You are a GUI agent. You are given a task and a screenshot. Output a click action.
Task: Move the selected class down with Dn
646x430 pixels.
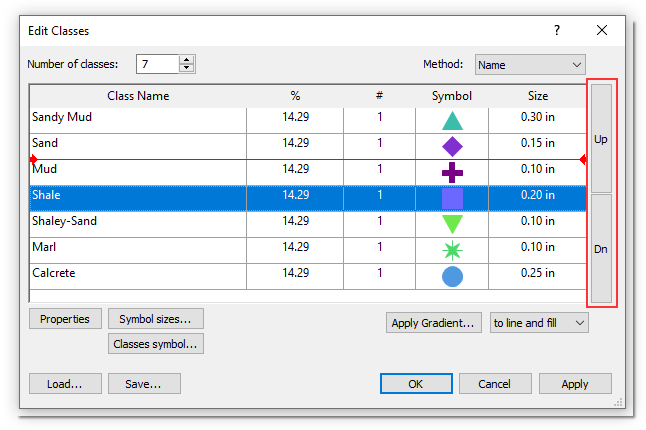[601, 249]
